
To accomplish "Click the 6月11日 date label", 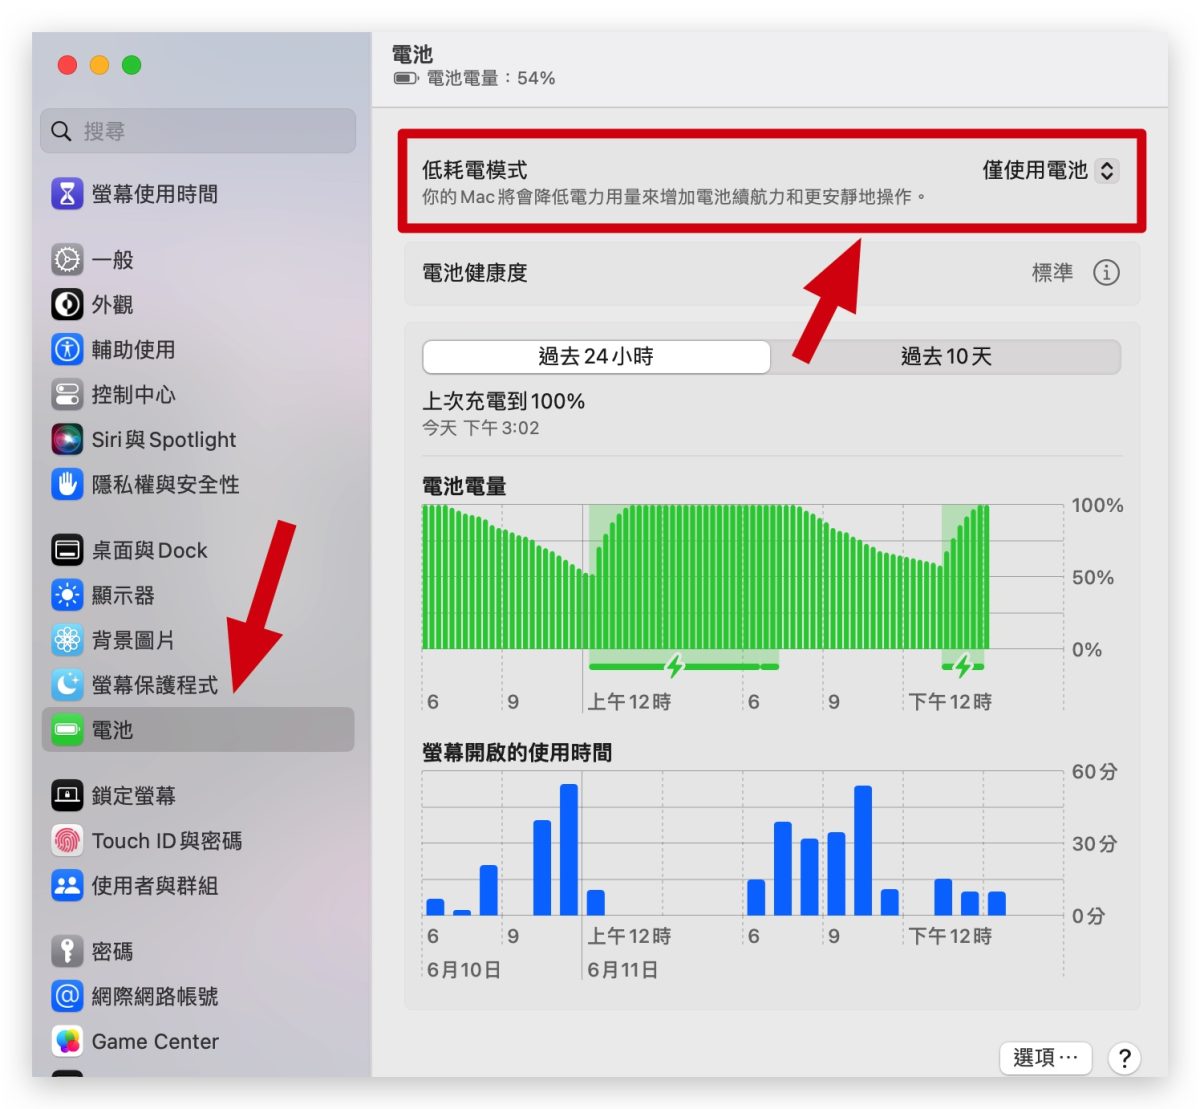I will 622,969.
